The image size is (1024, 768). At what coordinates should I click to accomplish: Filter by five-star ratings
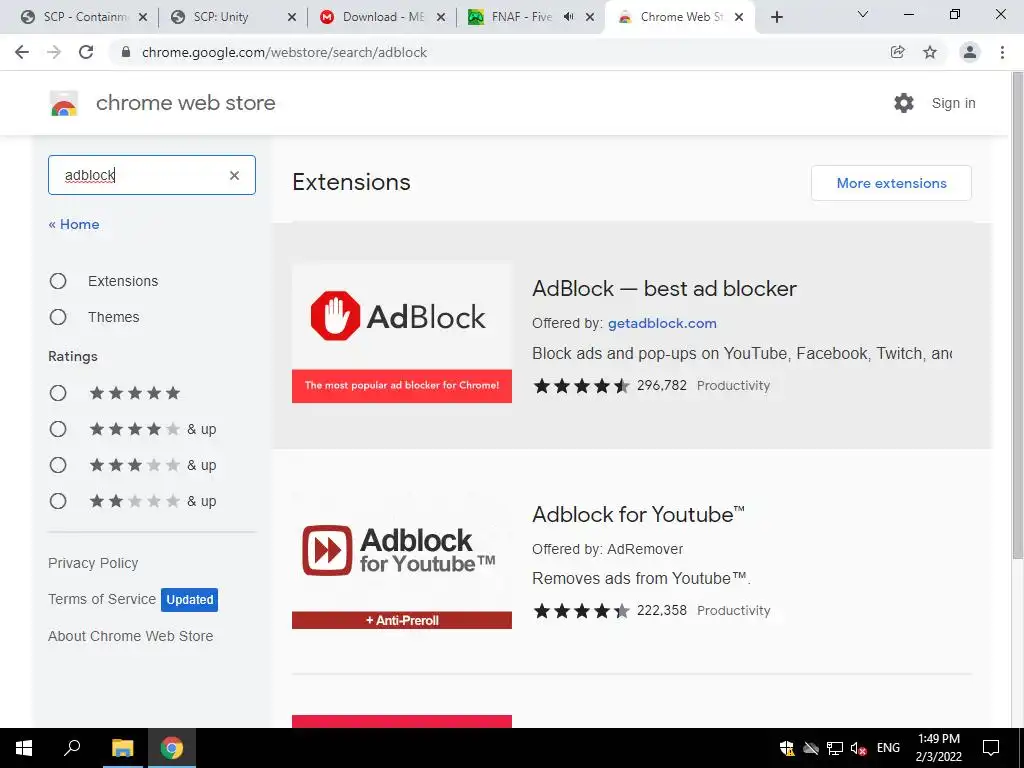pyautogui.click(x=58, y=392)
